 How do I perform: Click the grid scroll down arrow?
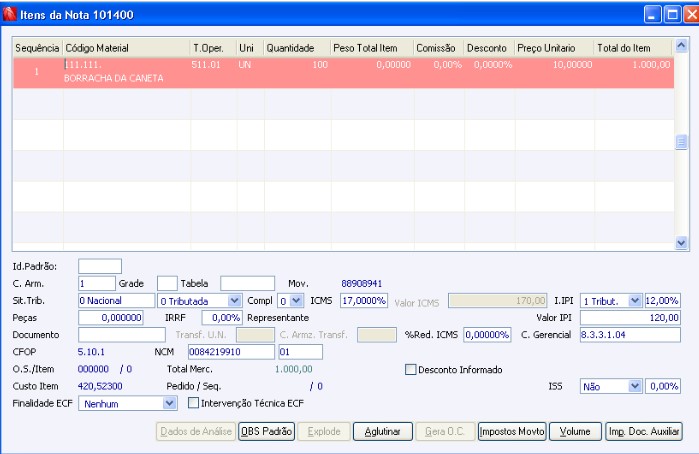(x=681, y=243)
